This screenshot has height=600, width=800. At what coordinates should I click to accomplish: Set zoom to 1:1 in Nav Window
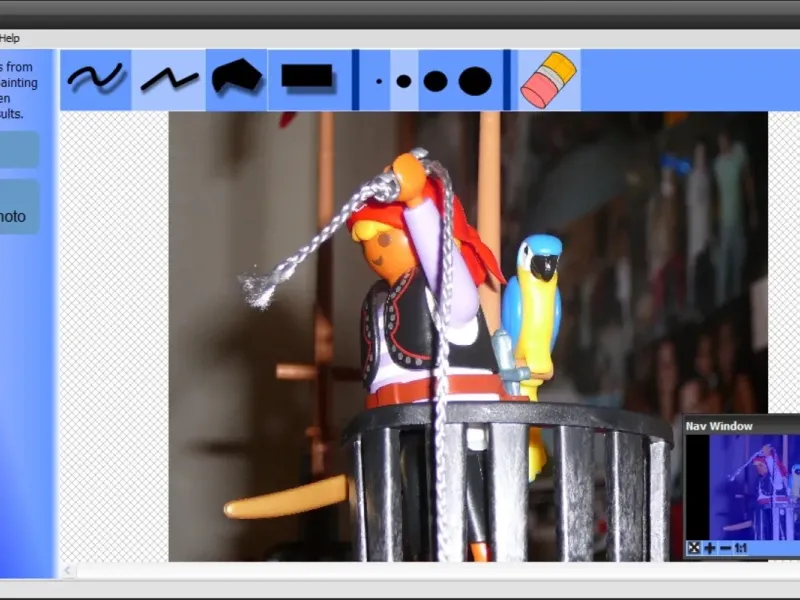point(741,548)
